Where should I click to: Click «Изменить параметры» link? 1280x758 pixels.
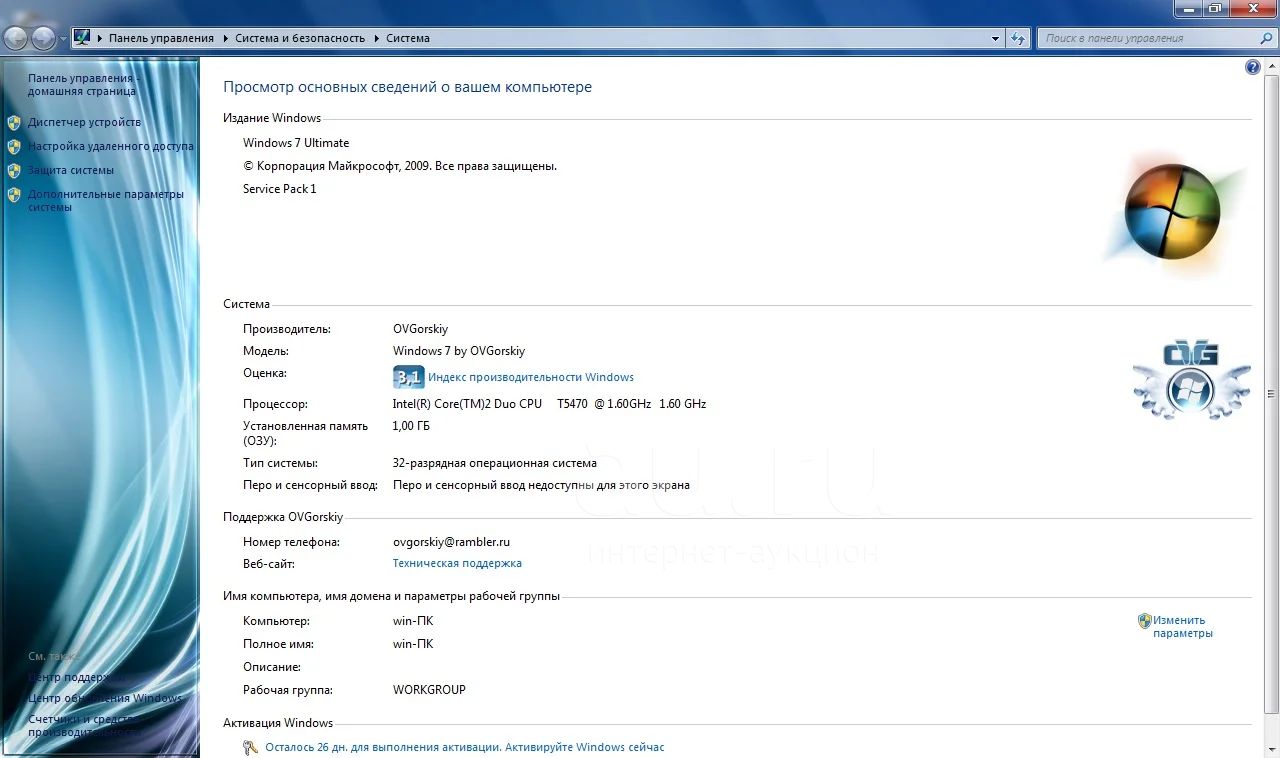pos(1183,626)
